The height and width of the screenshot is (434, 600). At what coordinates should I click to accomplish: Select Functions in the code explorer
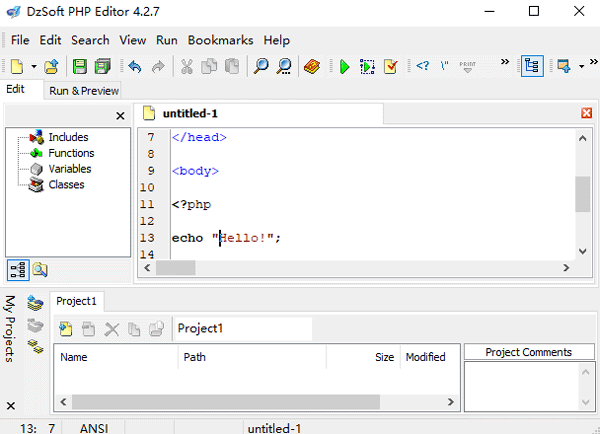coord(71,153)
